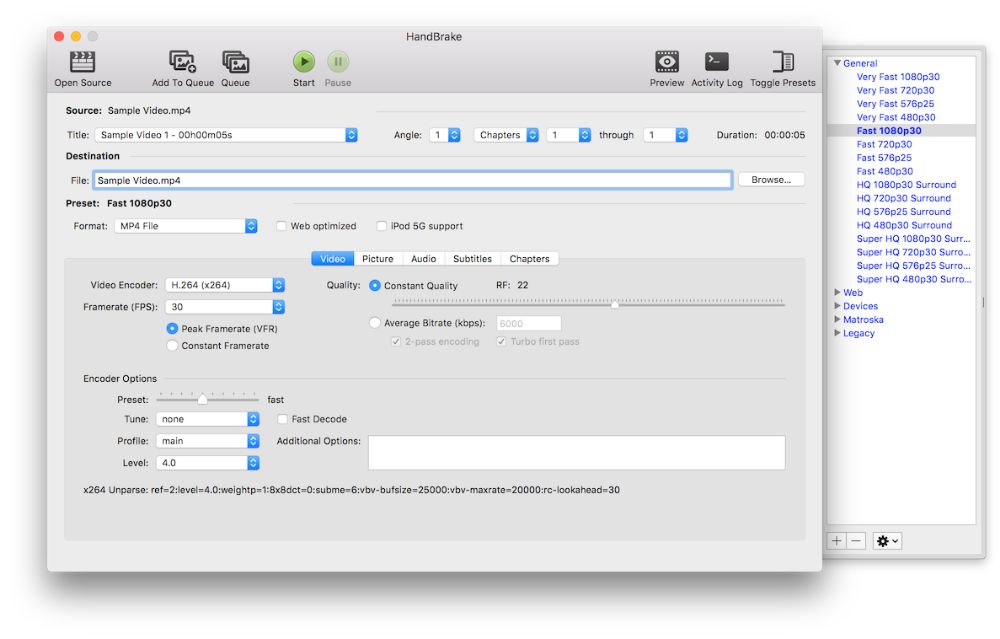The height and width of the screenshot is (639, 1000).
Task: Select Fast 480p30 preset
Action: coord(885,171)
